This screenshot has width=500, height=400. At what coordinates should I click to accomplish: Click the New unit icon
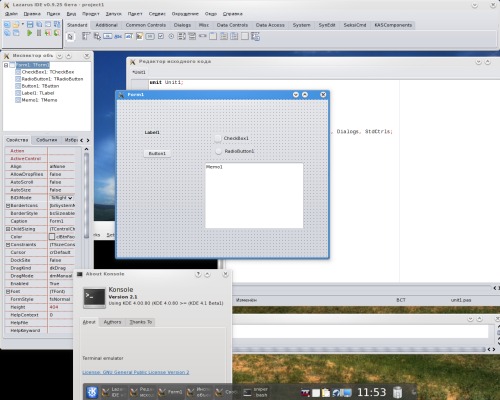(x=7, y=24)
